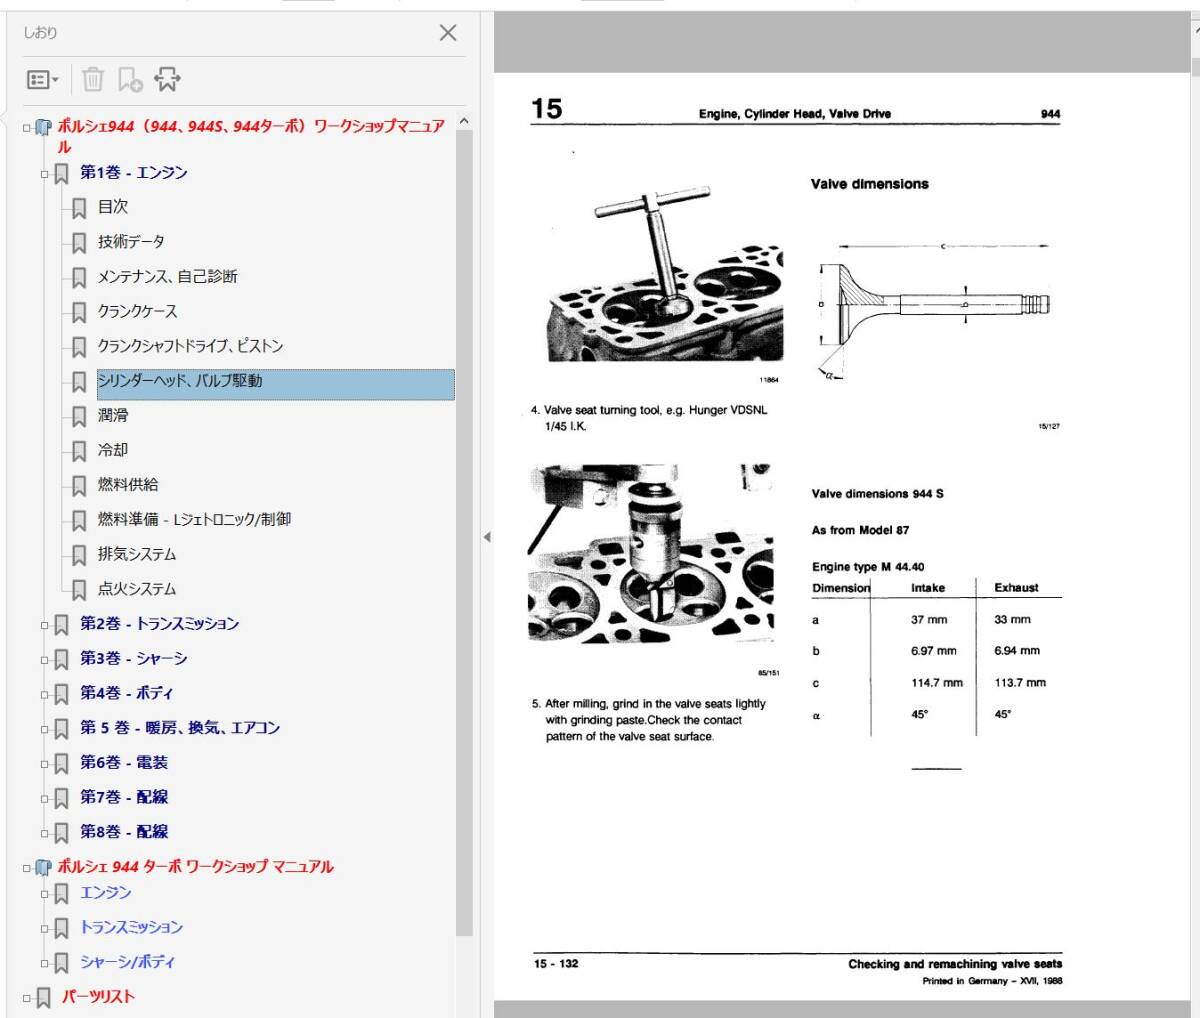The image size is (1200, 1018).
Task: Click the 第5巻 - 暖房、換気、エアコン label
Action: coord(180,727)
